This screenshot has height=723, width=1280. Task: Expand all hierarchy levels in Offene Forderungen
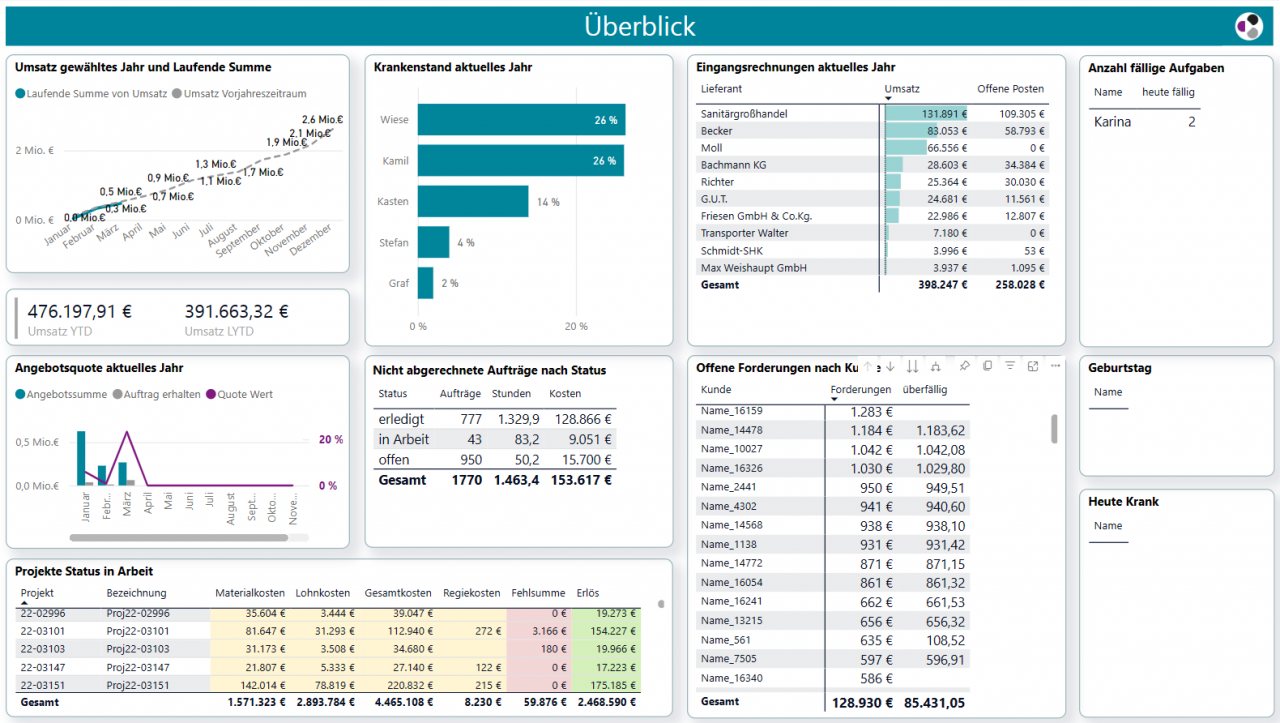tap(936, 367)
